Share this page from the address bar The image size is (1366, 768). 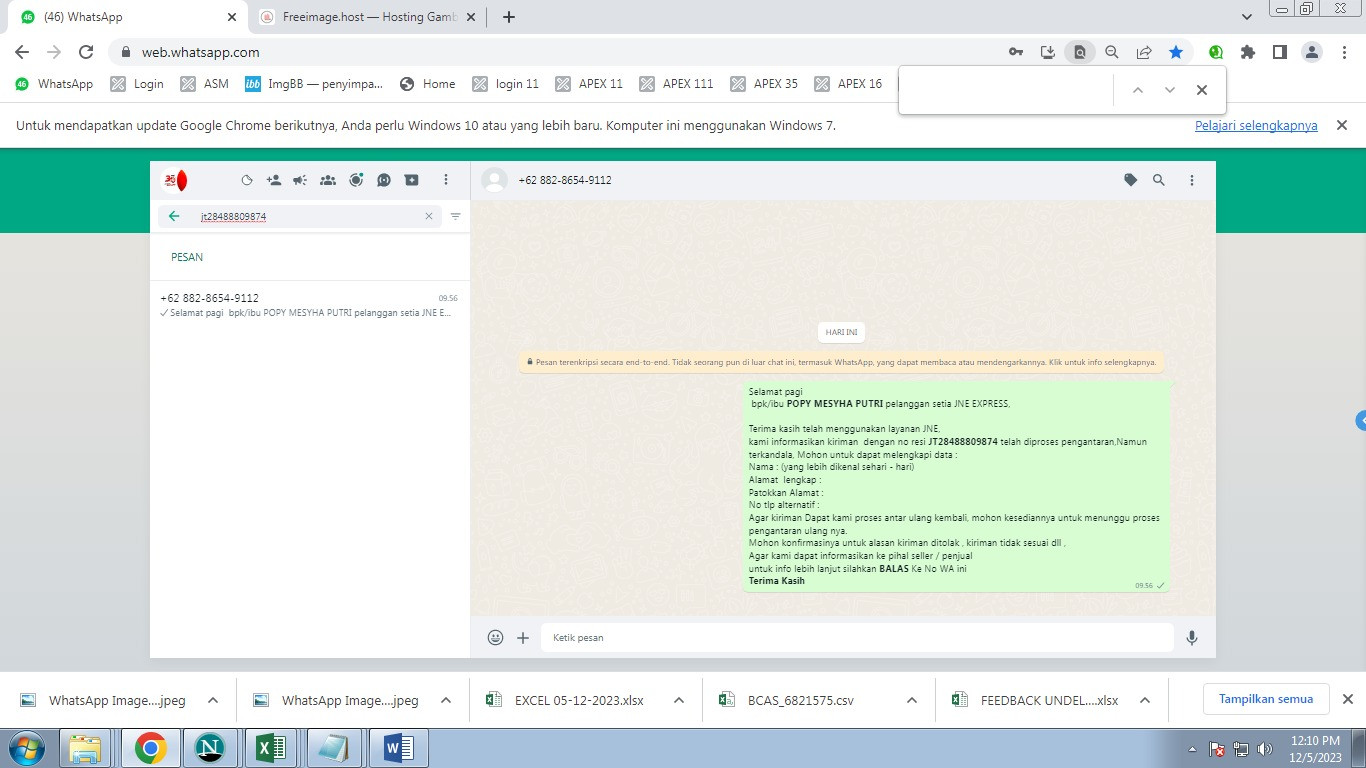click(1144, 52)
